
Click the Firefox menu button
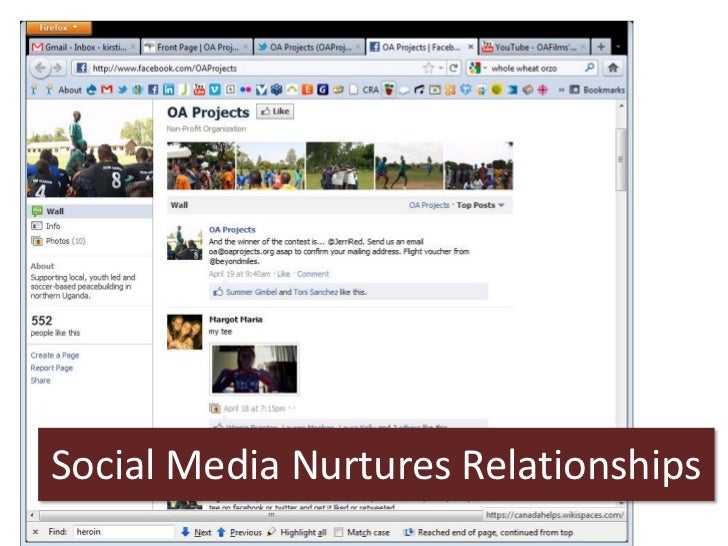click(x=59, y=28)
